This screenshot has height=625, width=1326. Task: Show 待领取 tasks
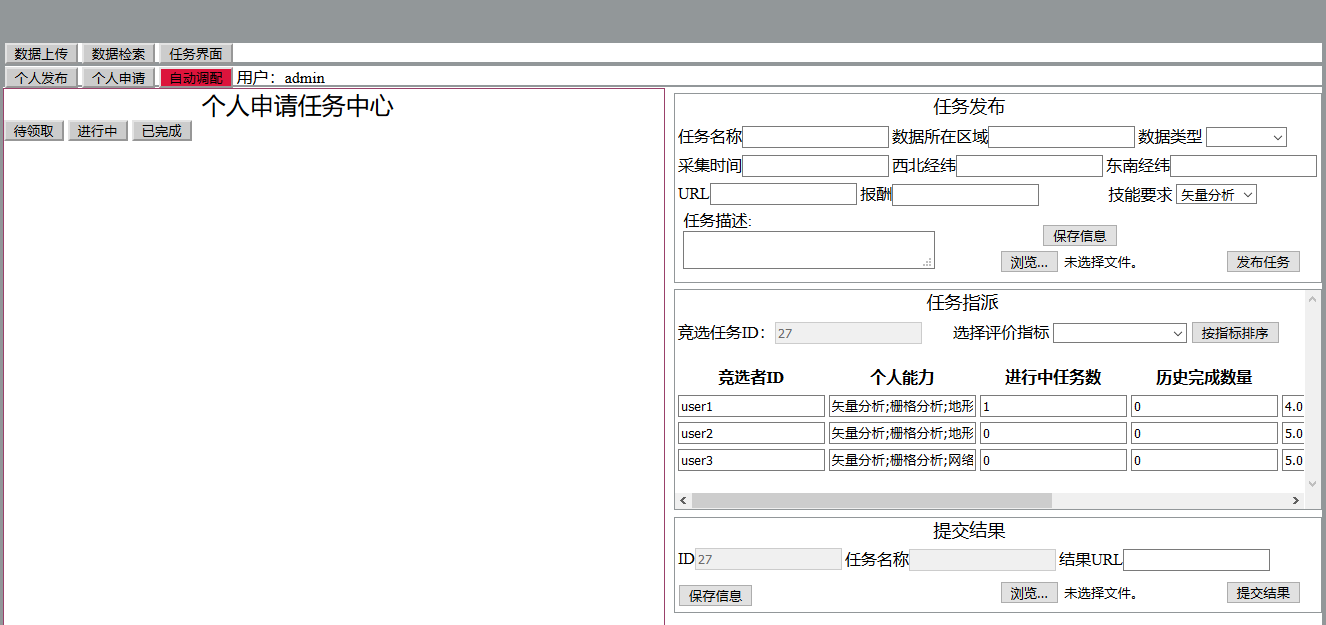pos(34,131)
